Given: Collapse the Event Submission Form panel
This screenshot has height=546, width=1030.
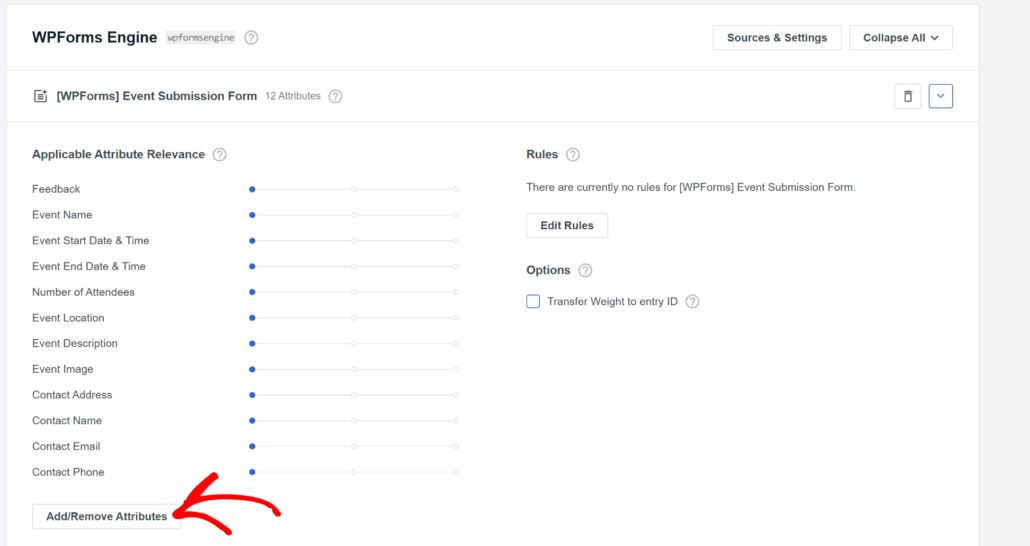Looking at the screenshot, I should [940, 96].
